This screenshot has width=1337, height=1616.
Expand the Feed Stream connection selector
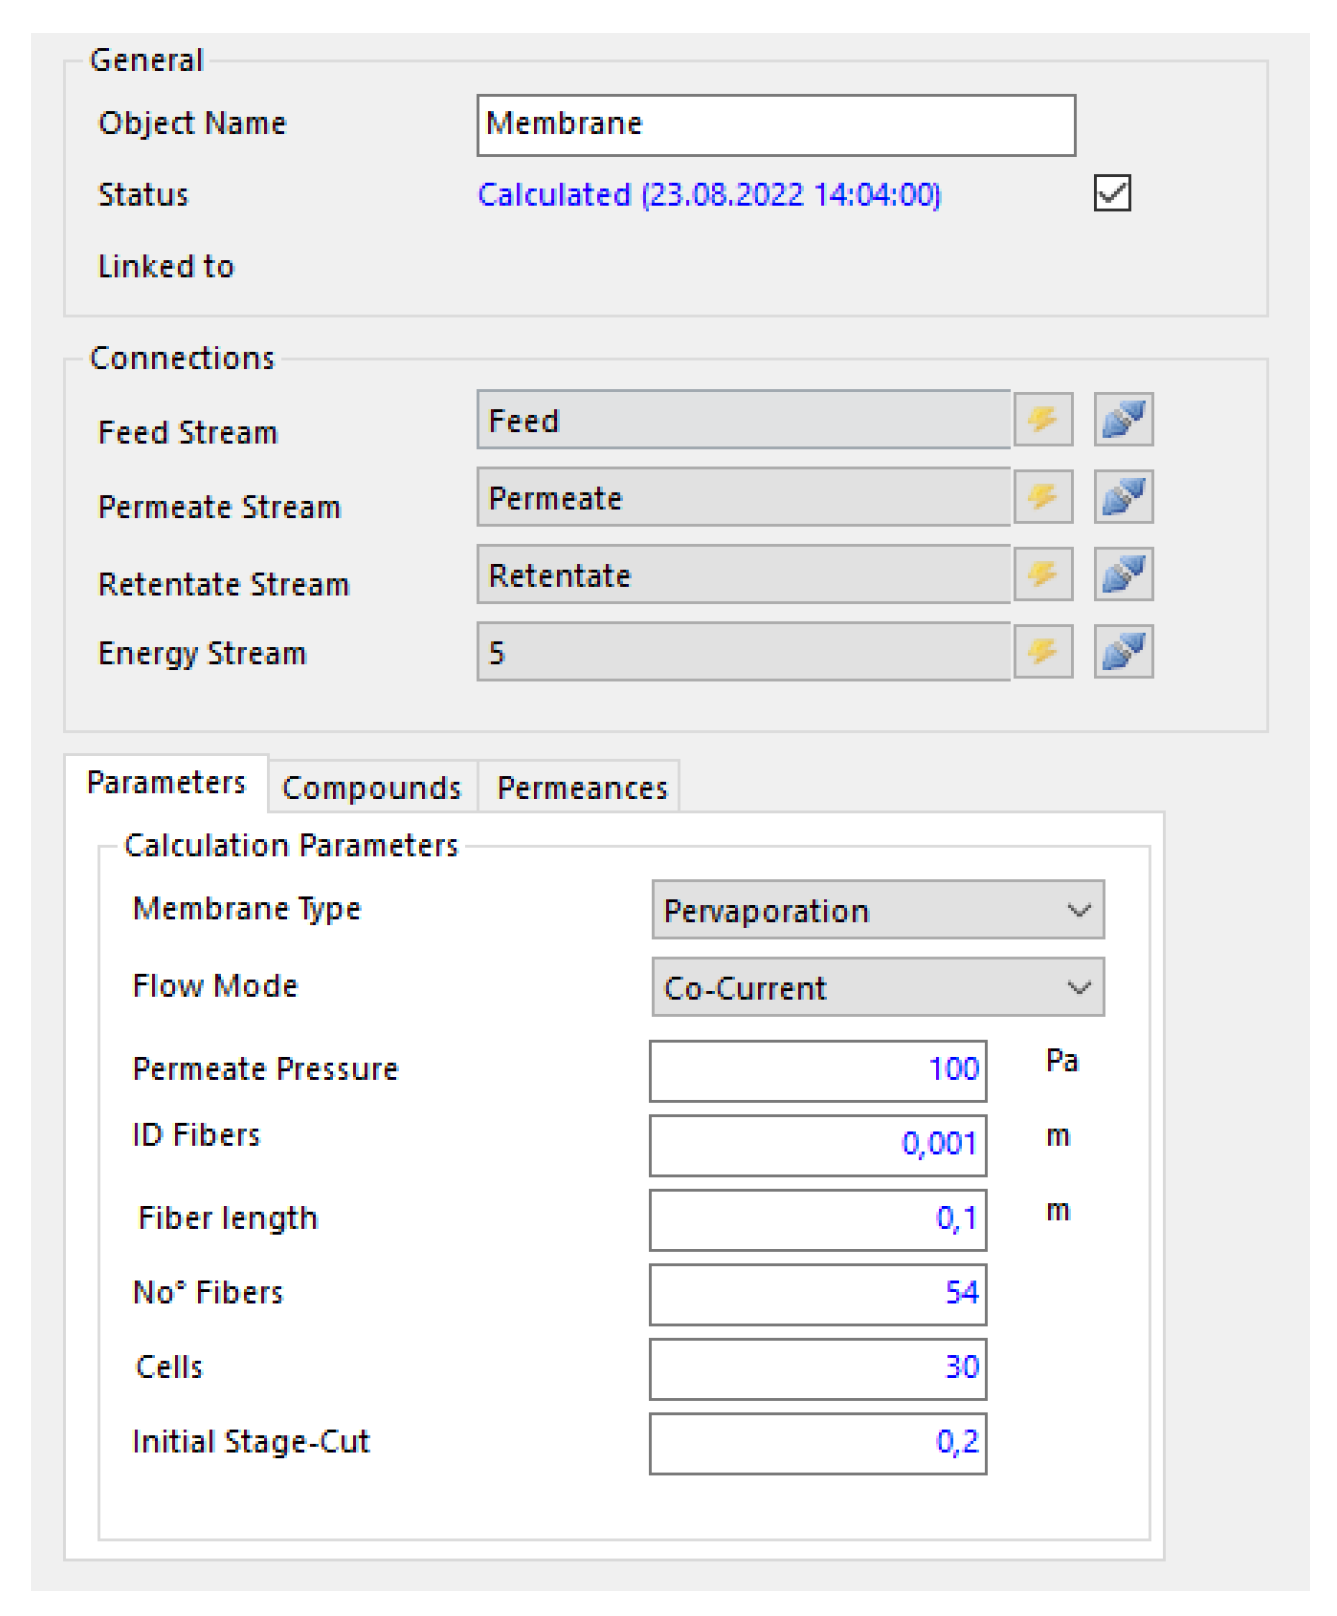click(743, 420)
